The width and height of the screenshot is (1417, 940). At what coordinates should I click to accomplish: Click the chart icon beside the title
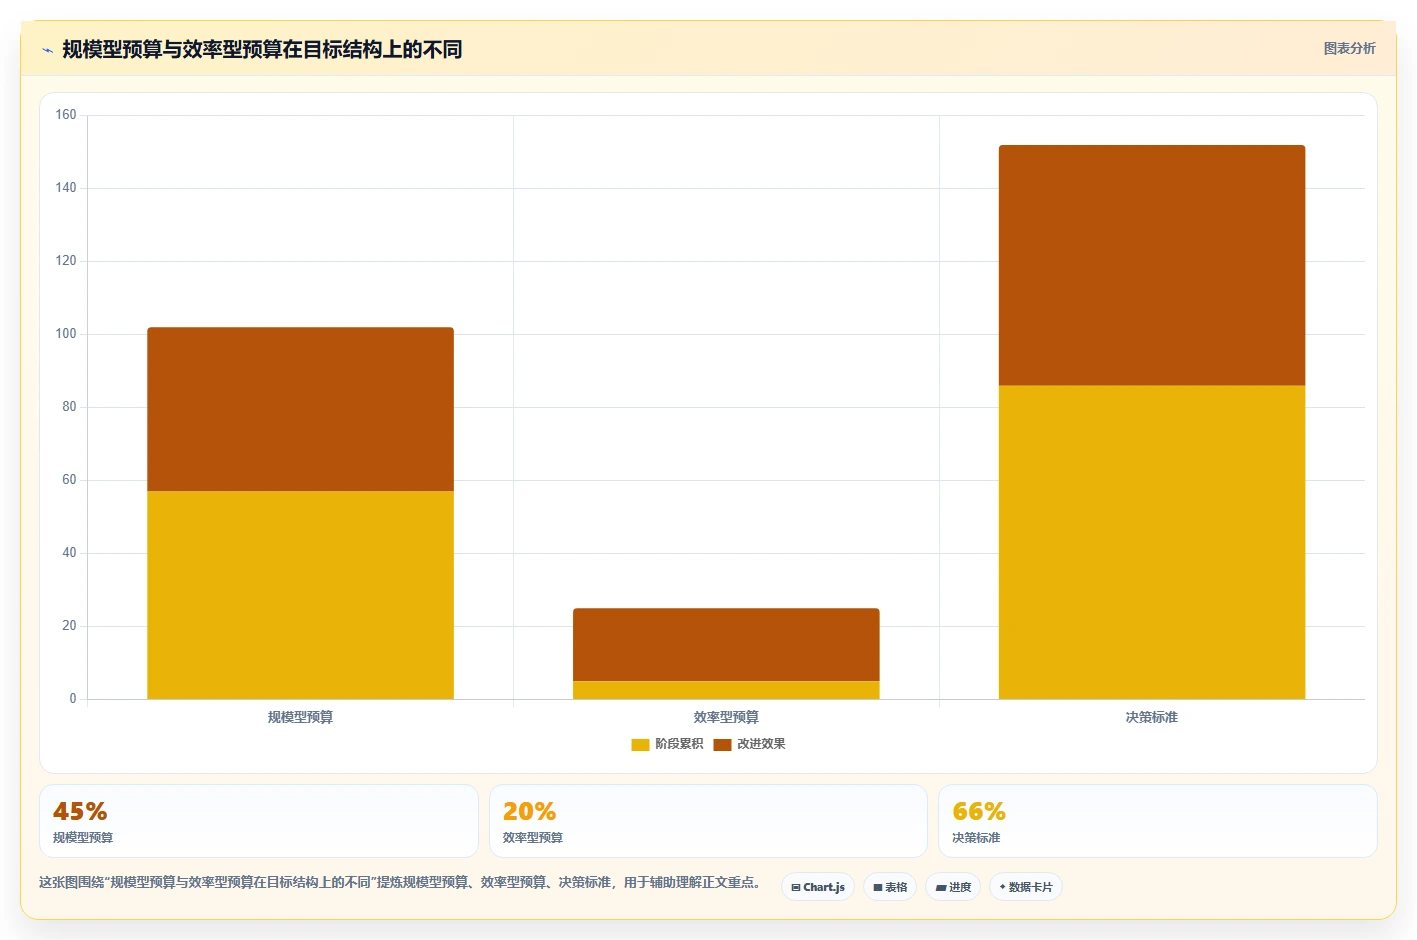(47, 50)
